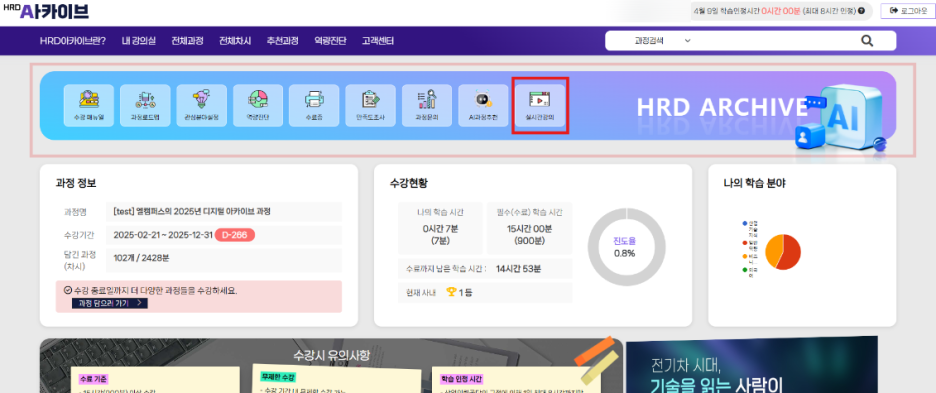
Task: Go to 고객센터 in navigation
Action: click(x=377, y=41)
